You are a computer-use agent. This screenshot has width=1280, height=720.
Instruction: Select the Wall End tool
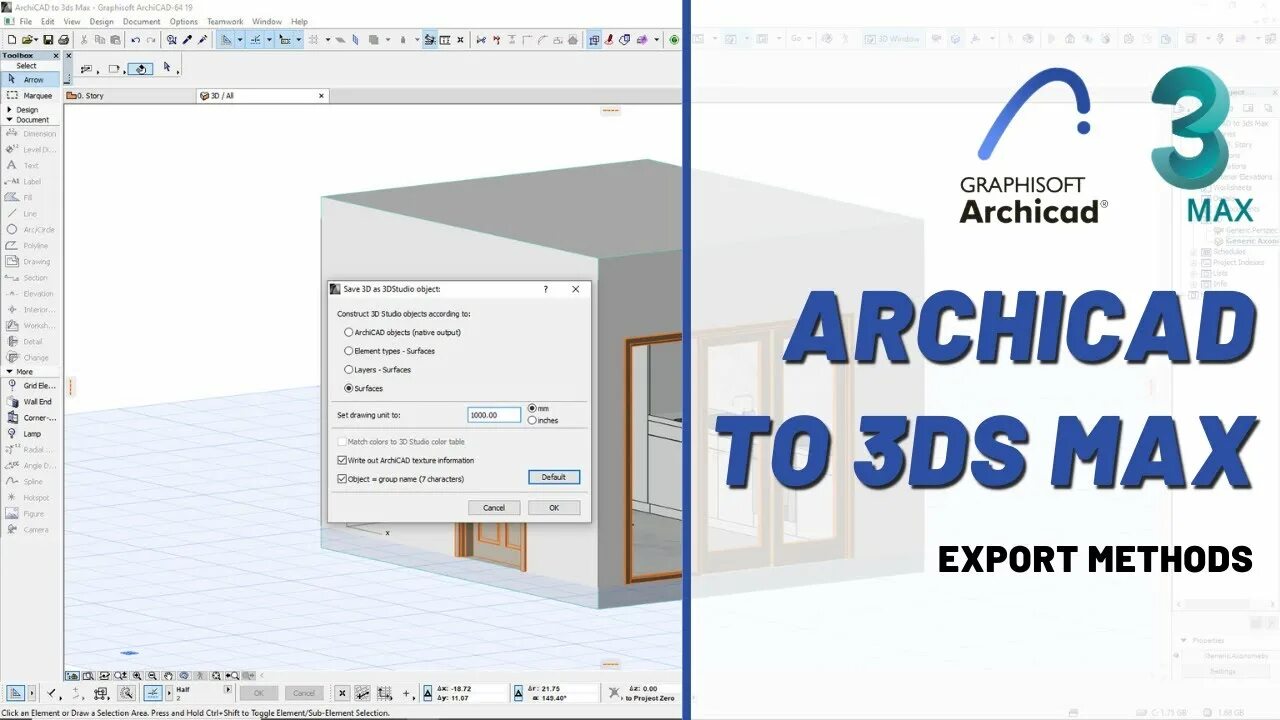(x=30, y=401)
